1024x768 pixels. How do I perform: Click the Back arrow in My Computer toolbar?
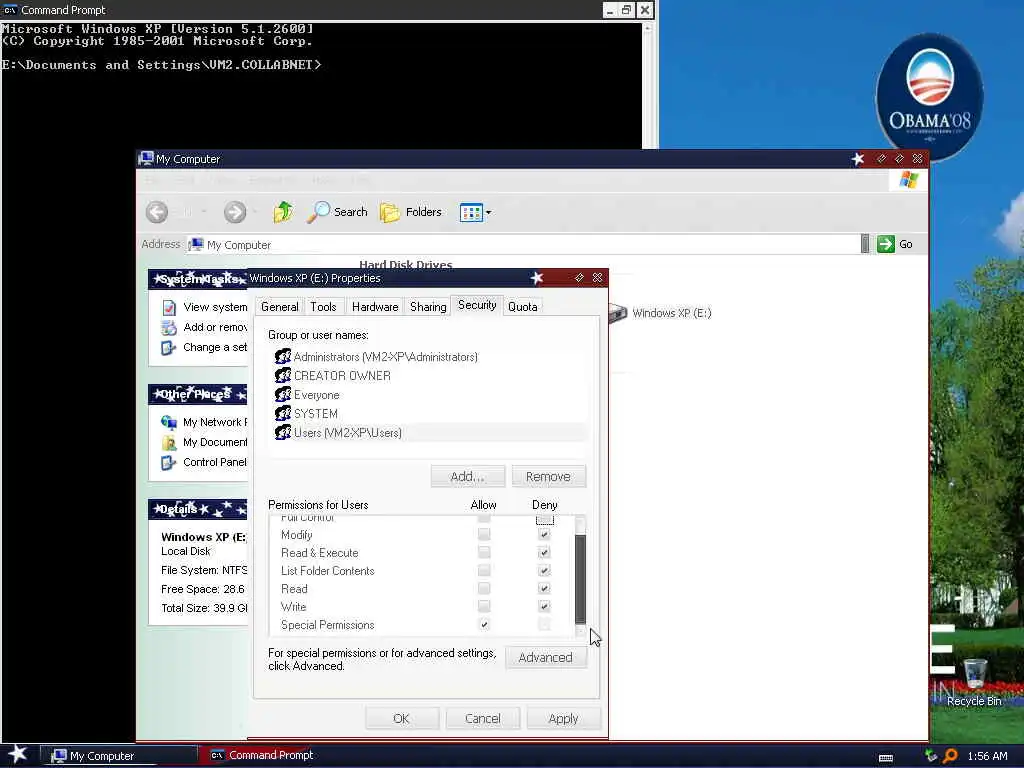157,212
